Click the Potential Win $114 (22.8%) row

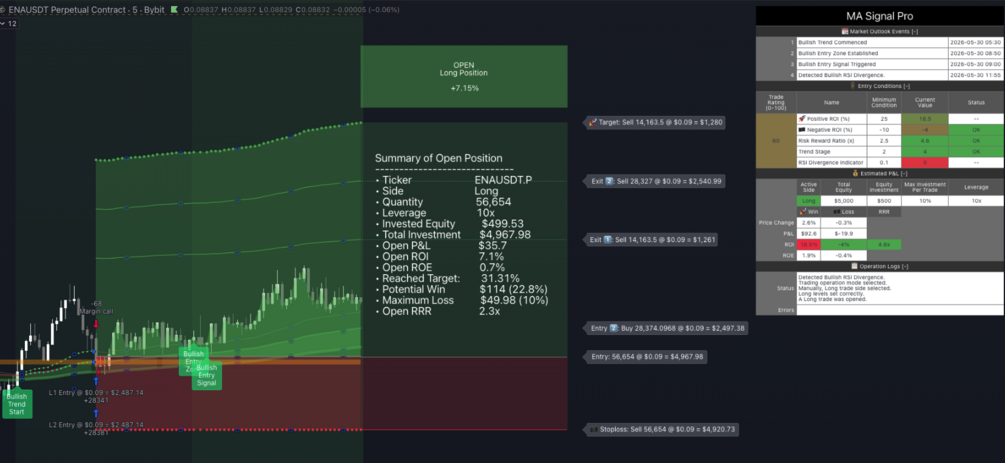tap(461, 289)
